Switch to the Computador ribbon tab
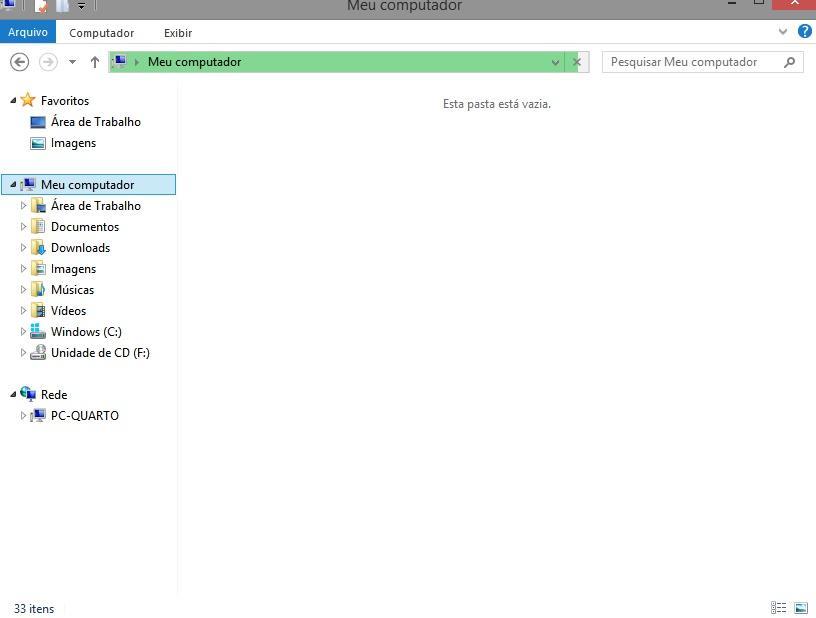 [x=101, y=33]
